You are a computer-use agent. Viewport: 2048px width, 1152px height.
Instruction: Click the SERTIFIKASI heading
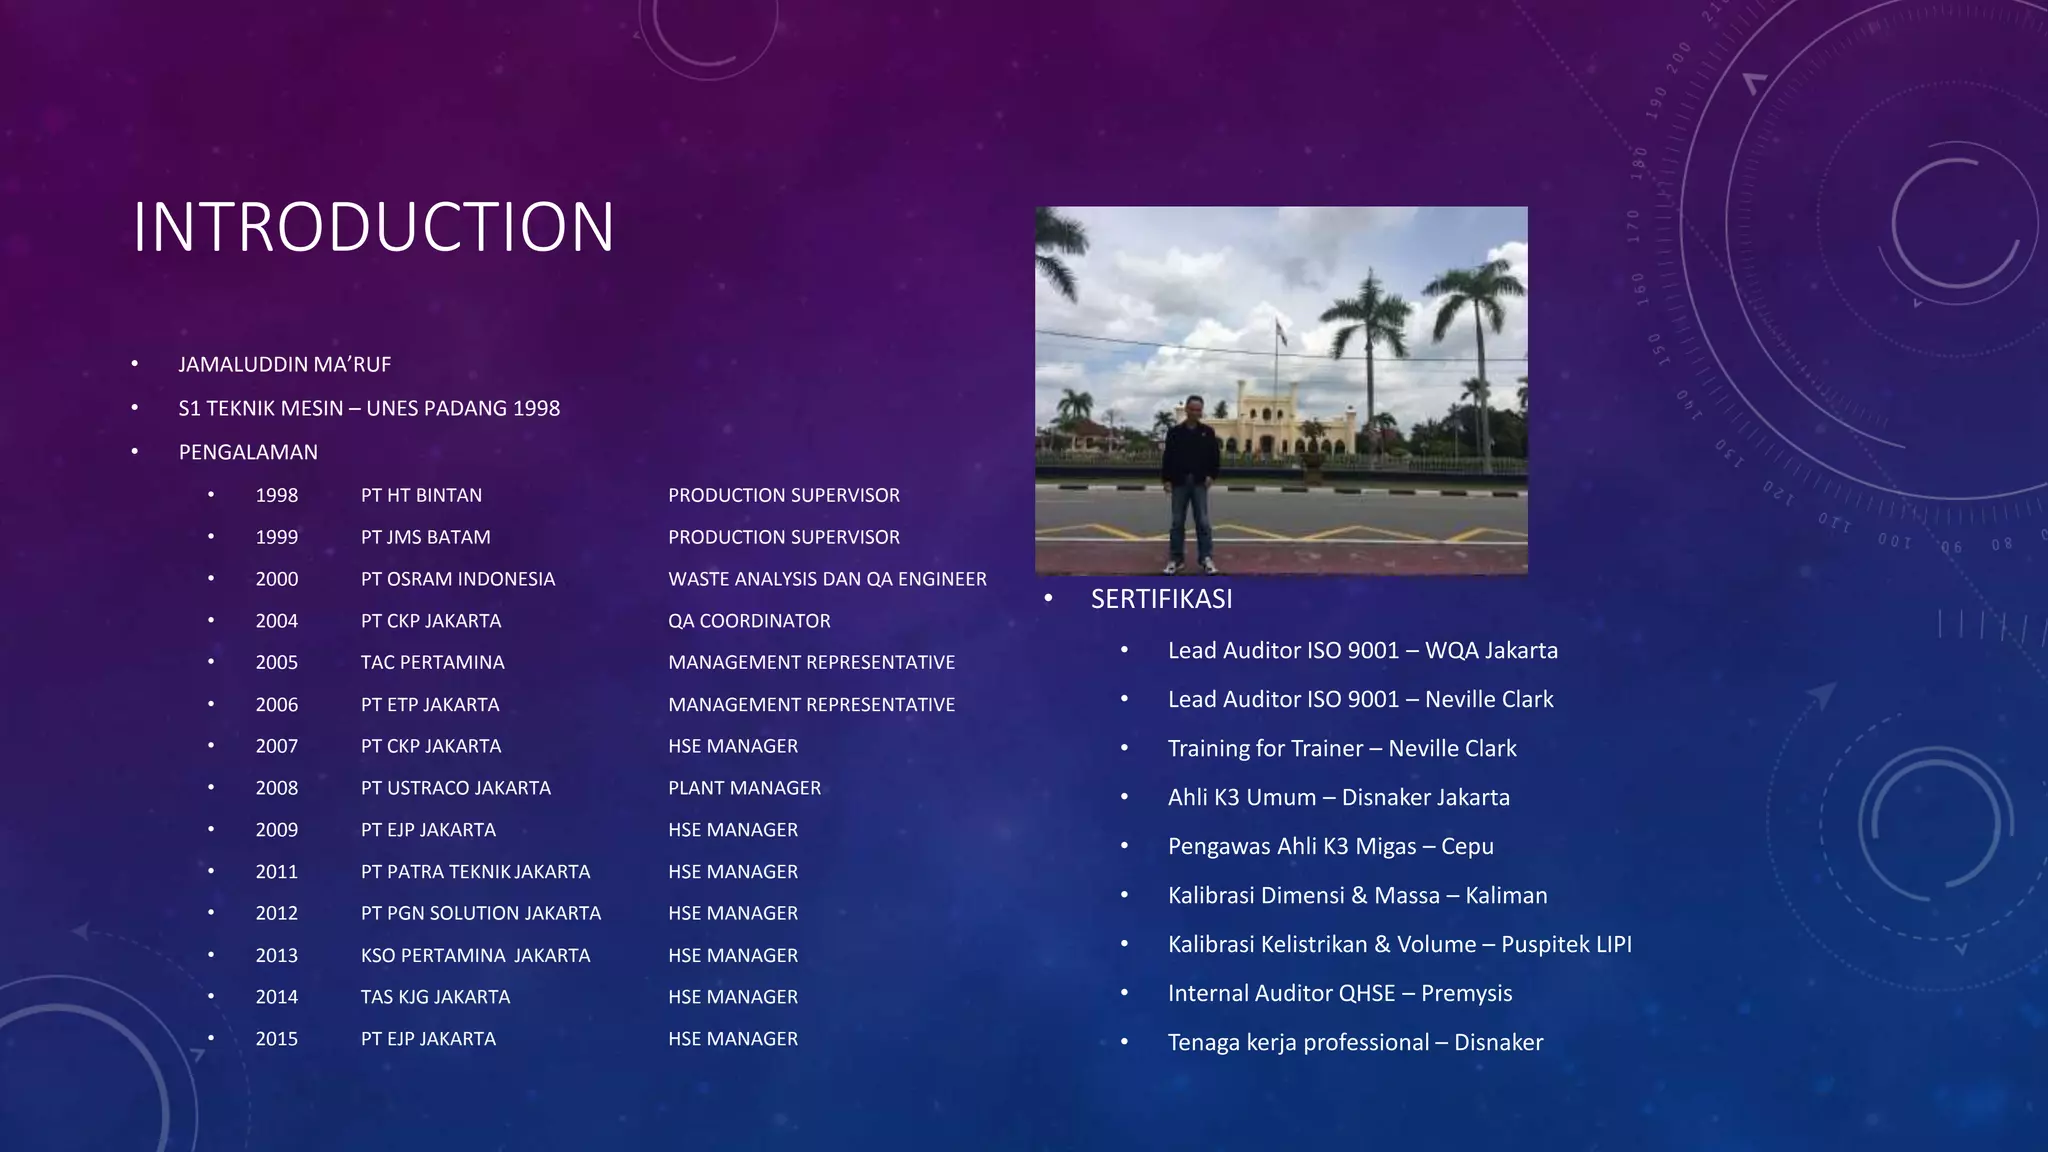[1161, 600]
